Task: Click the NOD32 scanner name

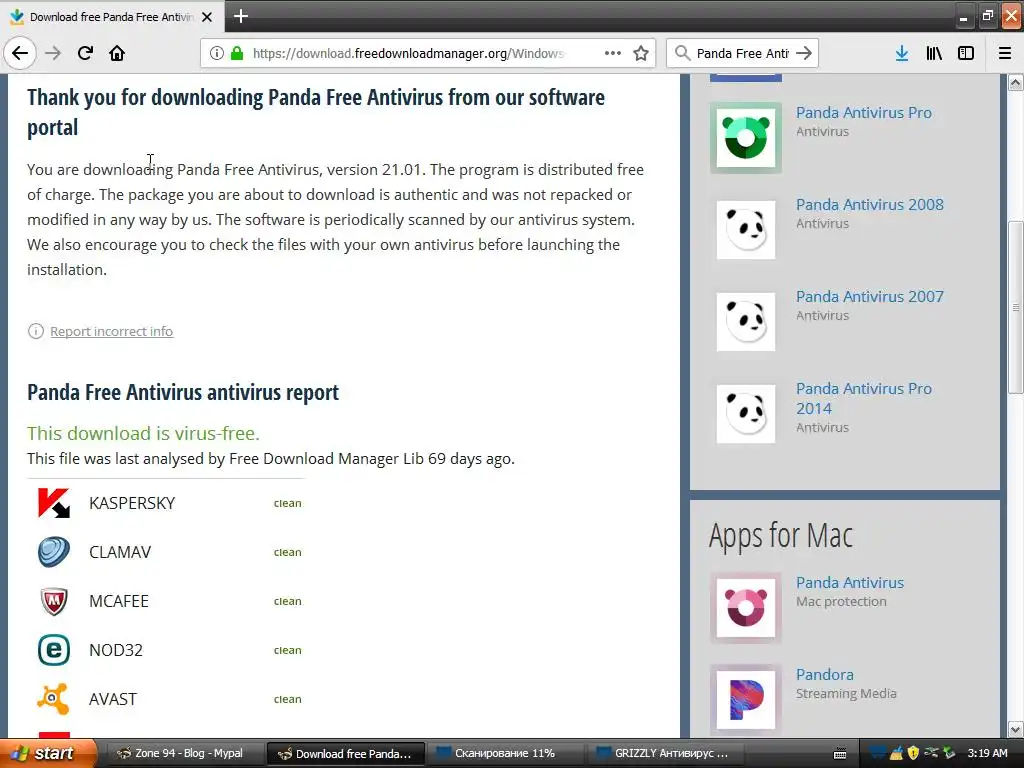Action: coord(116,650)
